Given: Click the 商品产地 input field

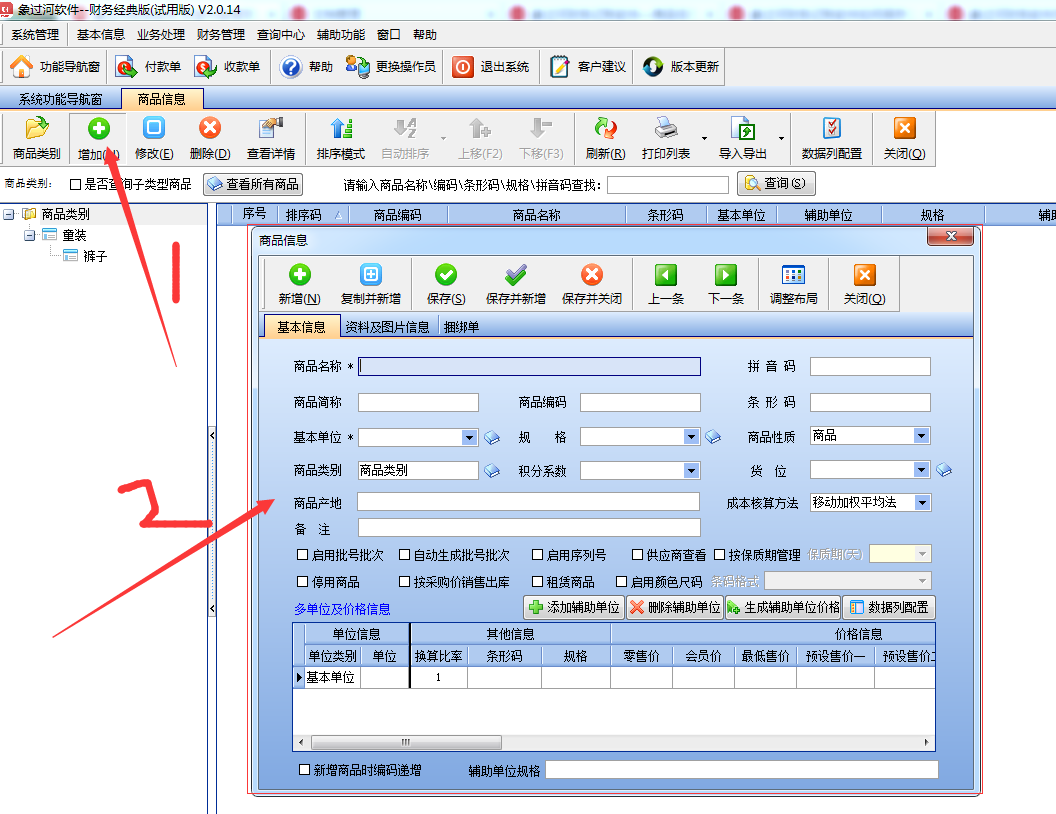Looking at the screenshot, I should [529, 502].
